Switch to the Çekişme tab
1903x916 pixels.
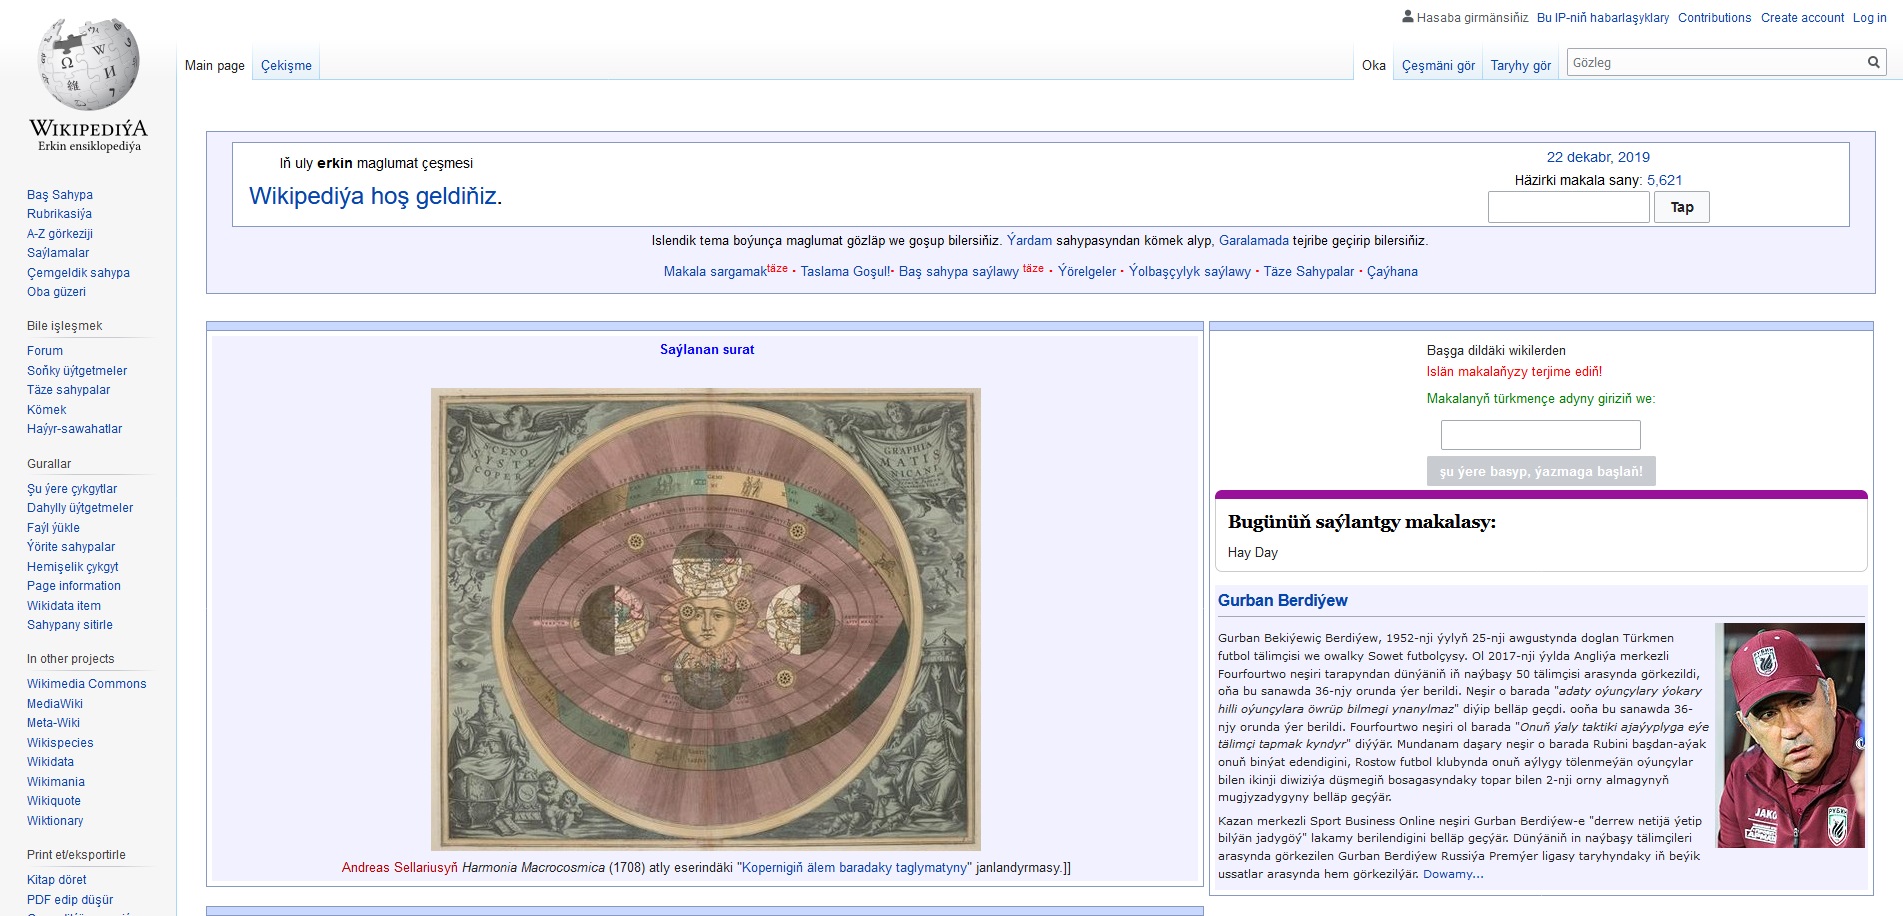[286, 66]
